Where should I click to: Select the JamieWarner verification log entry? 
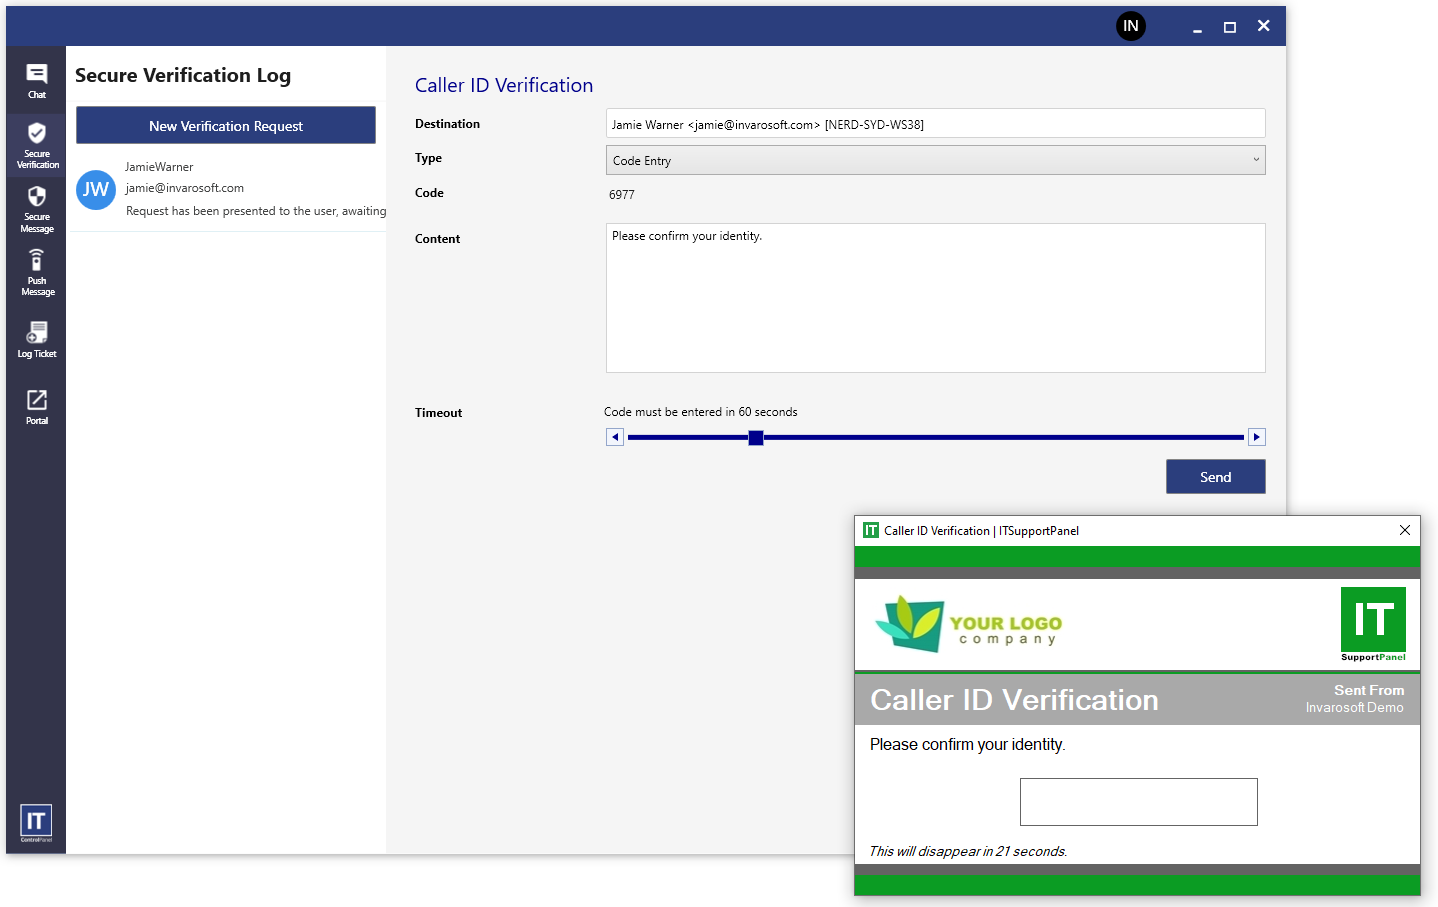pyautogui.click(x=250, y=189)
